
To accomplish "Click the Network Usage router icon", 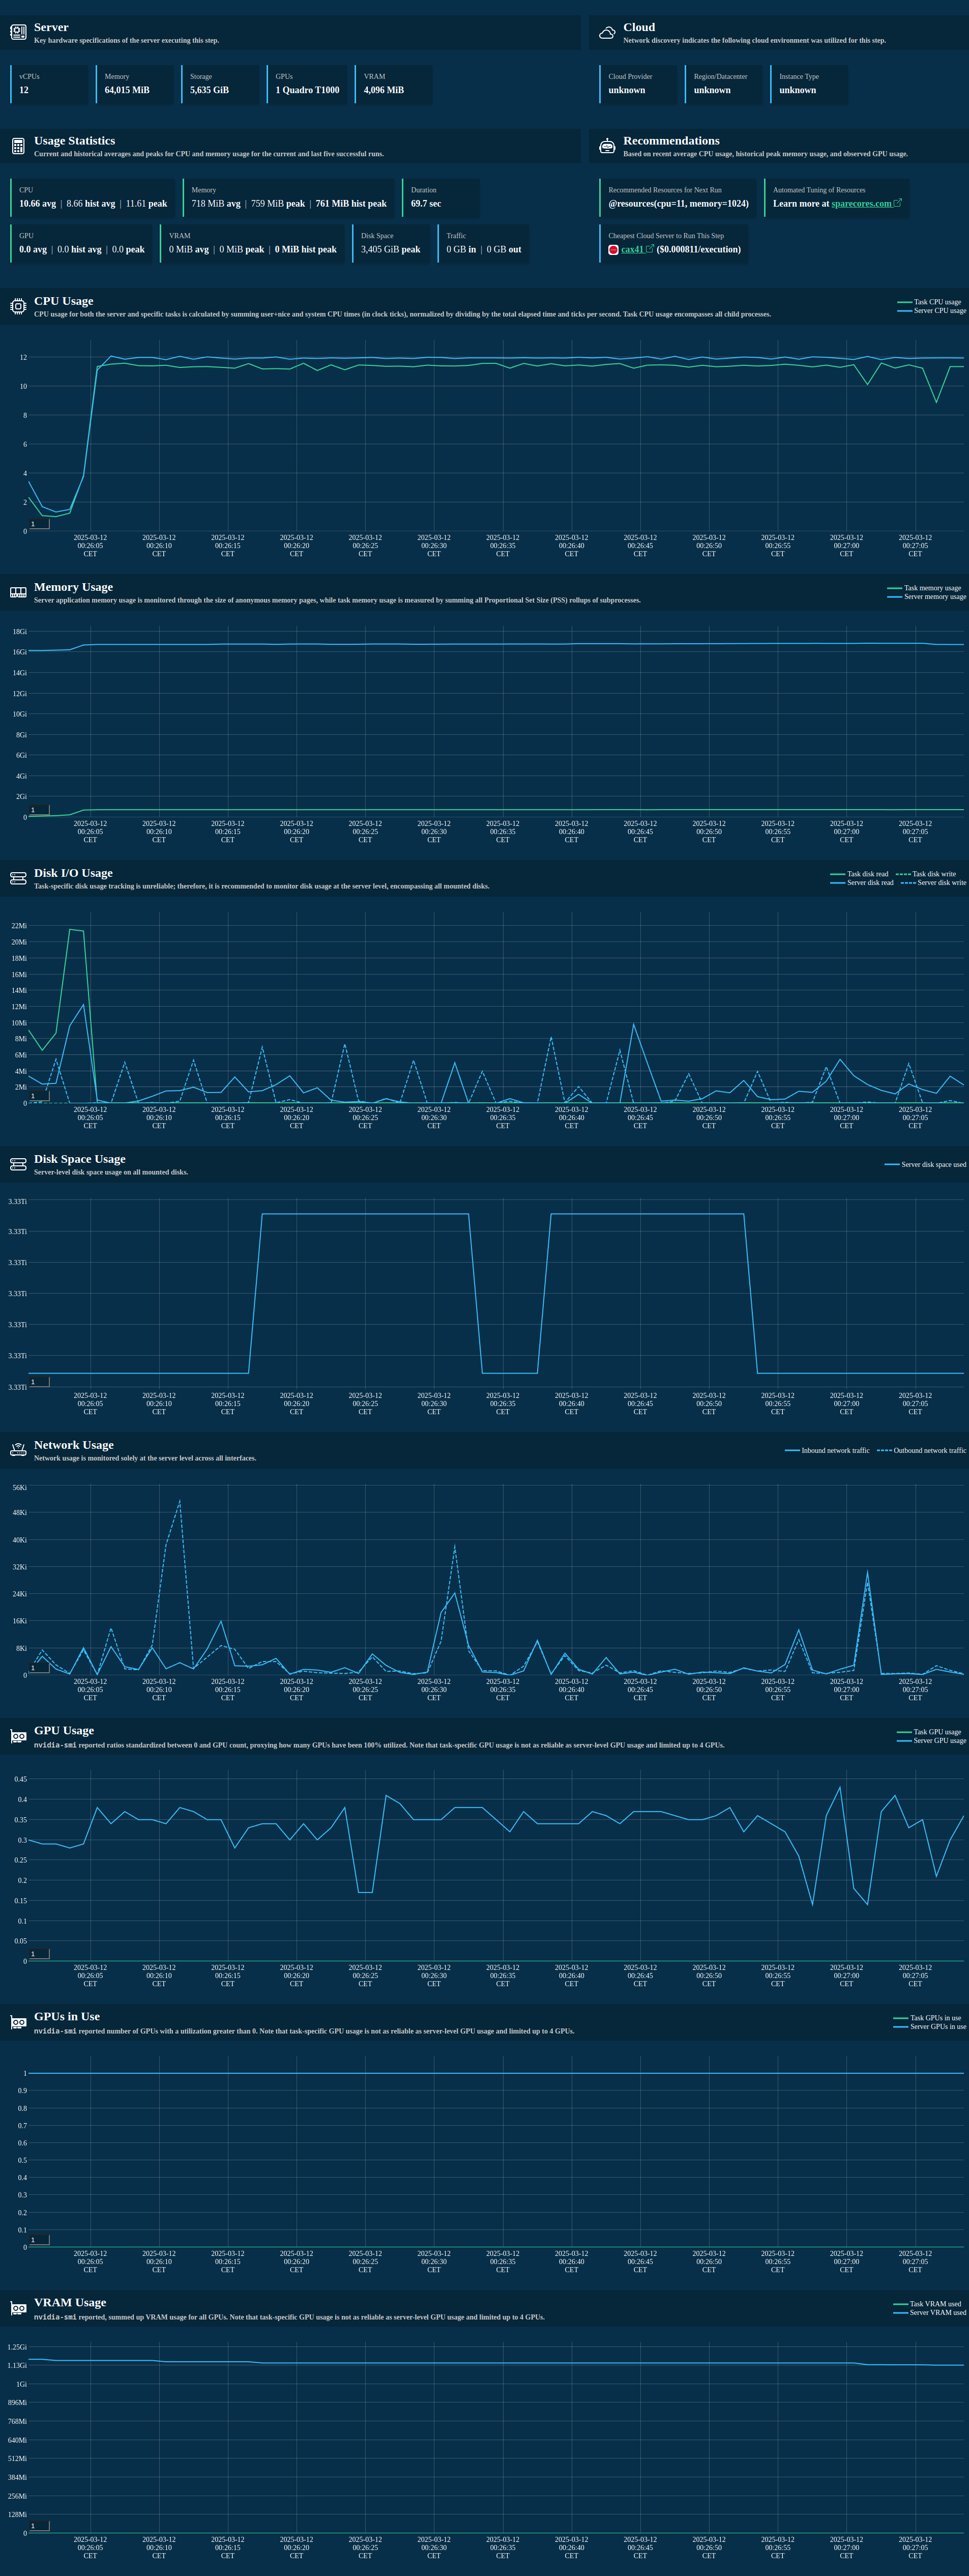I will 18,1450.
